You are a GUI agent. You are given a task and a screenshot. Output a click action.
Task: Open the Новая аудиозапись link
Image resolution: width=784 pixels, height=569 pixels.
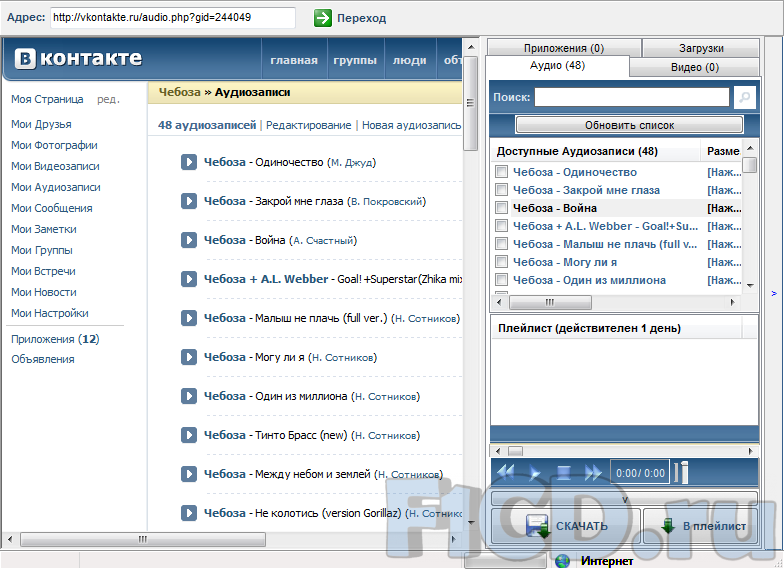coord(411,125)
